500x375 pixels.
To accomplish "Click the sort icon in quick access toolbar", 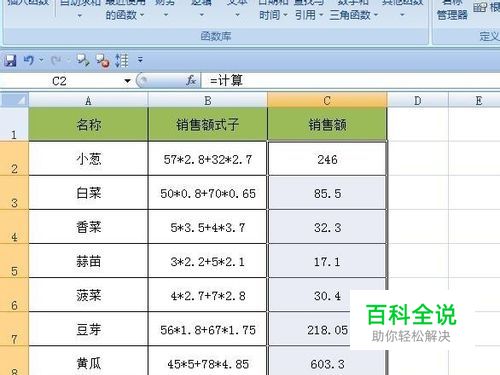I will [122, 61].
